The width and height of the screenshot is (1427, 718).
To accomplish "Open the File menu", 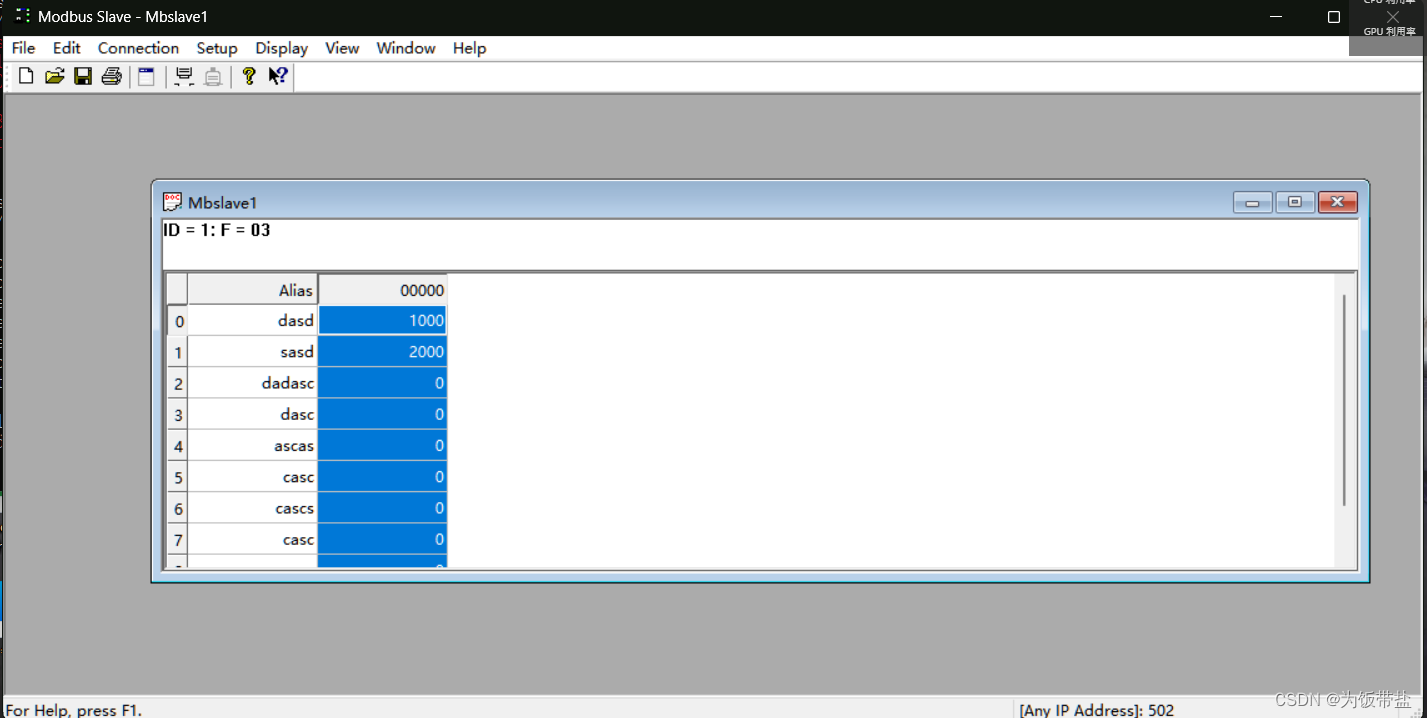I will (22, 48).
